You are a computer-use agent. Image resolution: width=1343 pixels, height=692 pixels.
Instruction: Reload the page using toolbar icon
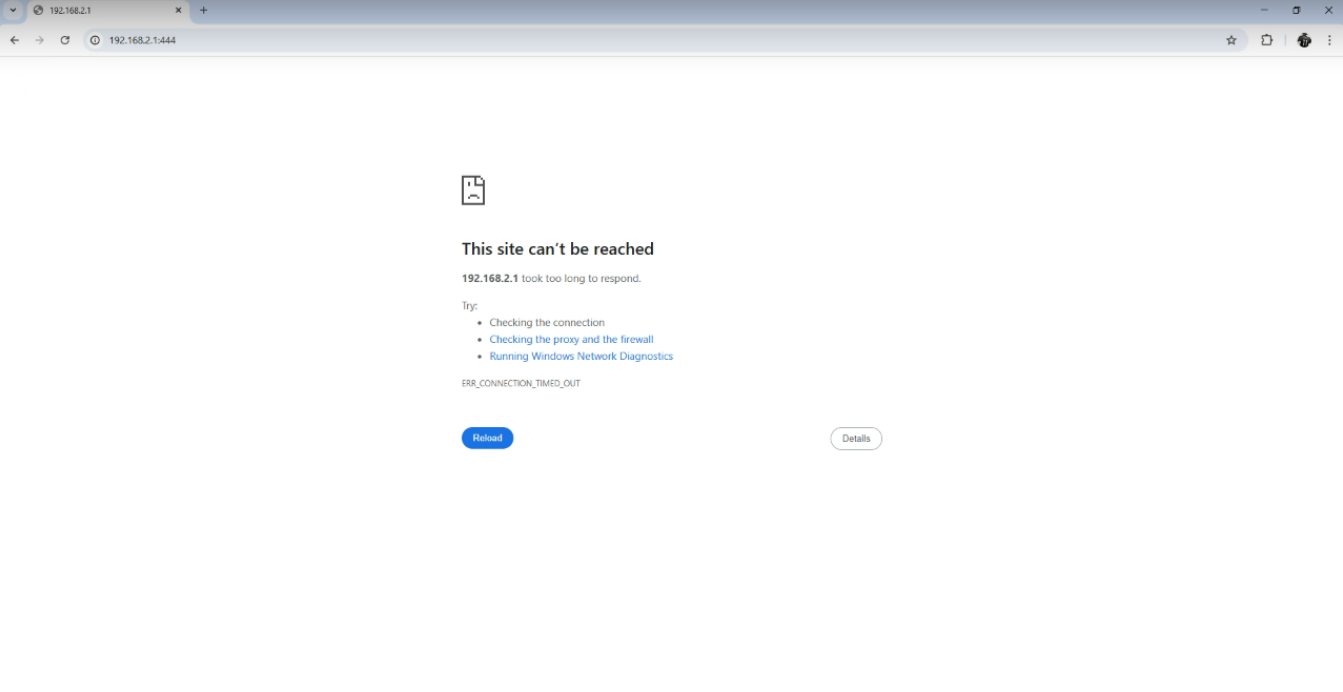(65, 40)
